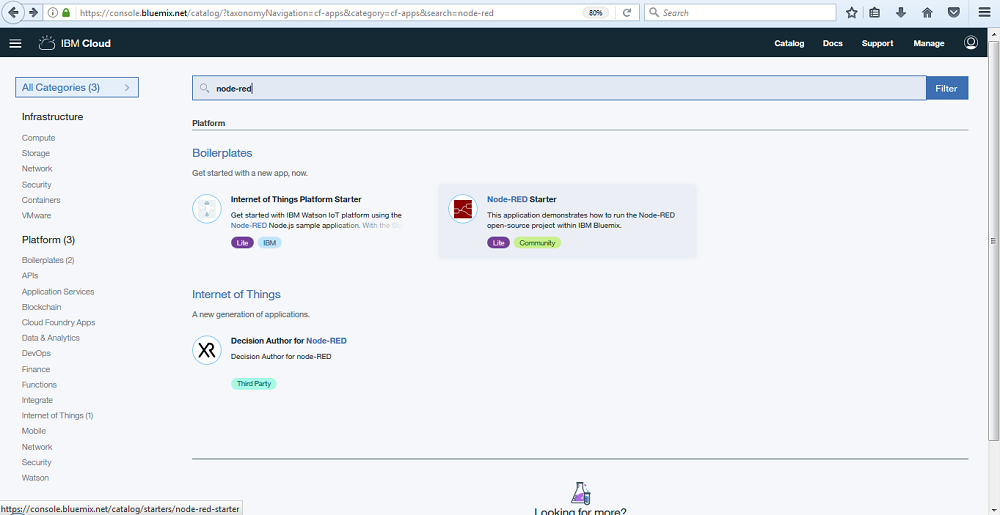Screen dimensions: 1000x515
Task: Open the IBM Cloud navigation hamburger menu
Action: pos(16,43)
